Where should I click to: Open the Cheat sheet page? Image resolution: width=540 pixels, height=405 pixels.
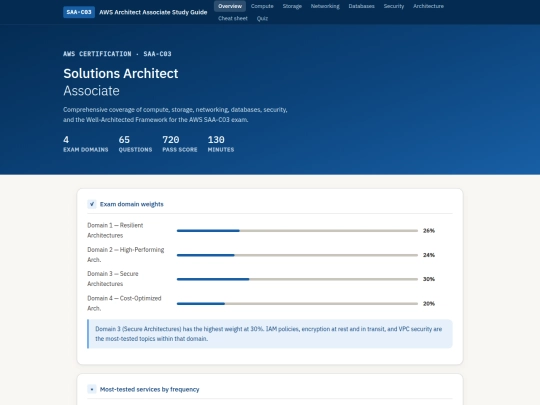pos(233,19)
